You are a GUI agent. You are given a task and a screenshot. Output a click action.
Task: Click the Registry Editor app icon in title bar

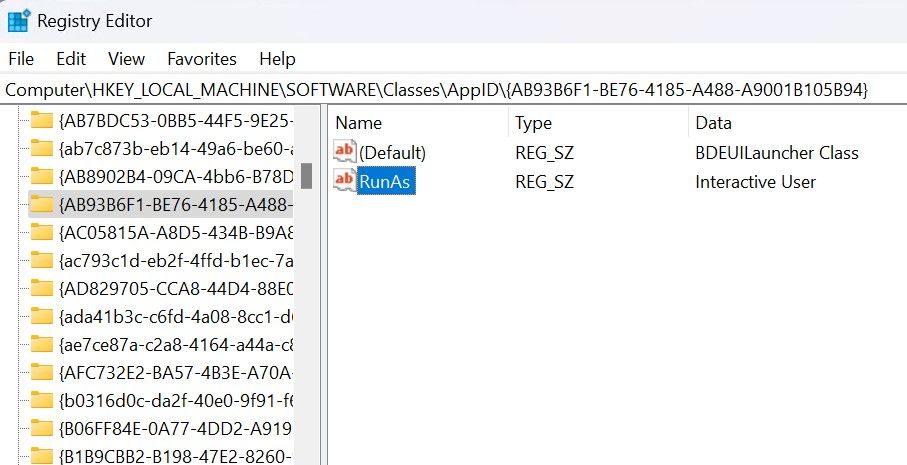[17, 20]
